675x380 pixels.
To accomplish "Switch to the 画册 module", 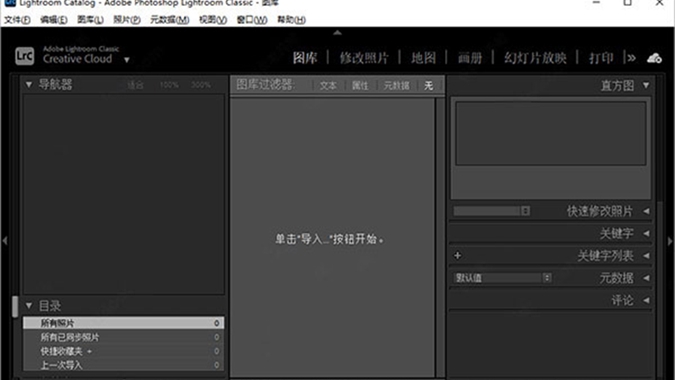I will pyautogui.click(x=470, y=58).
